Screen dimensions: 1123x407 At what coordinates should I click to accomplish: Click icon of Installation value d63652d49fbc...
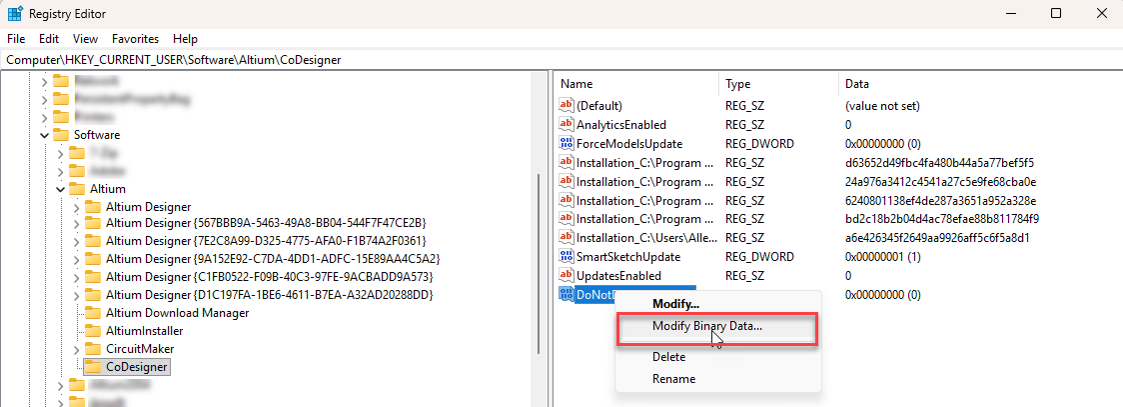[567, 163]
